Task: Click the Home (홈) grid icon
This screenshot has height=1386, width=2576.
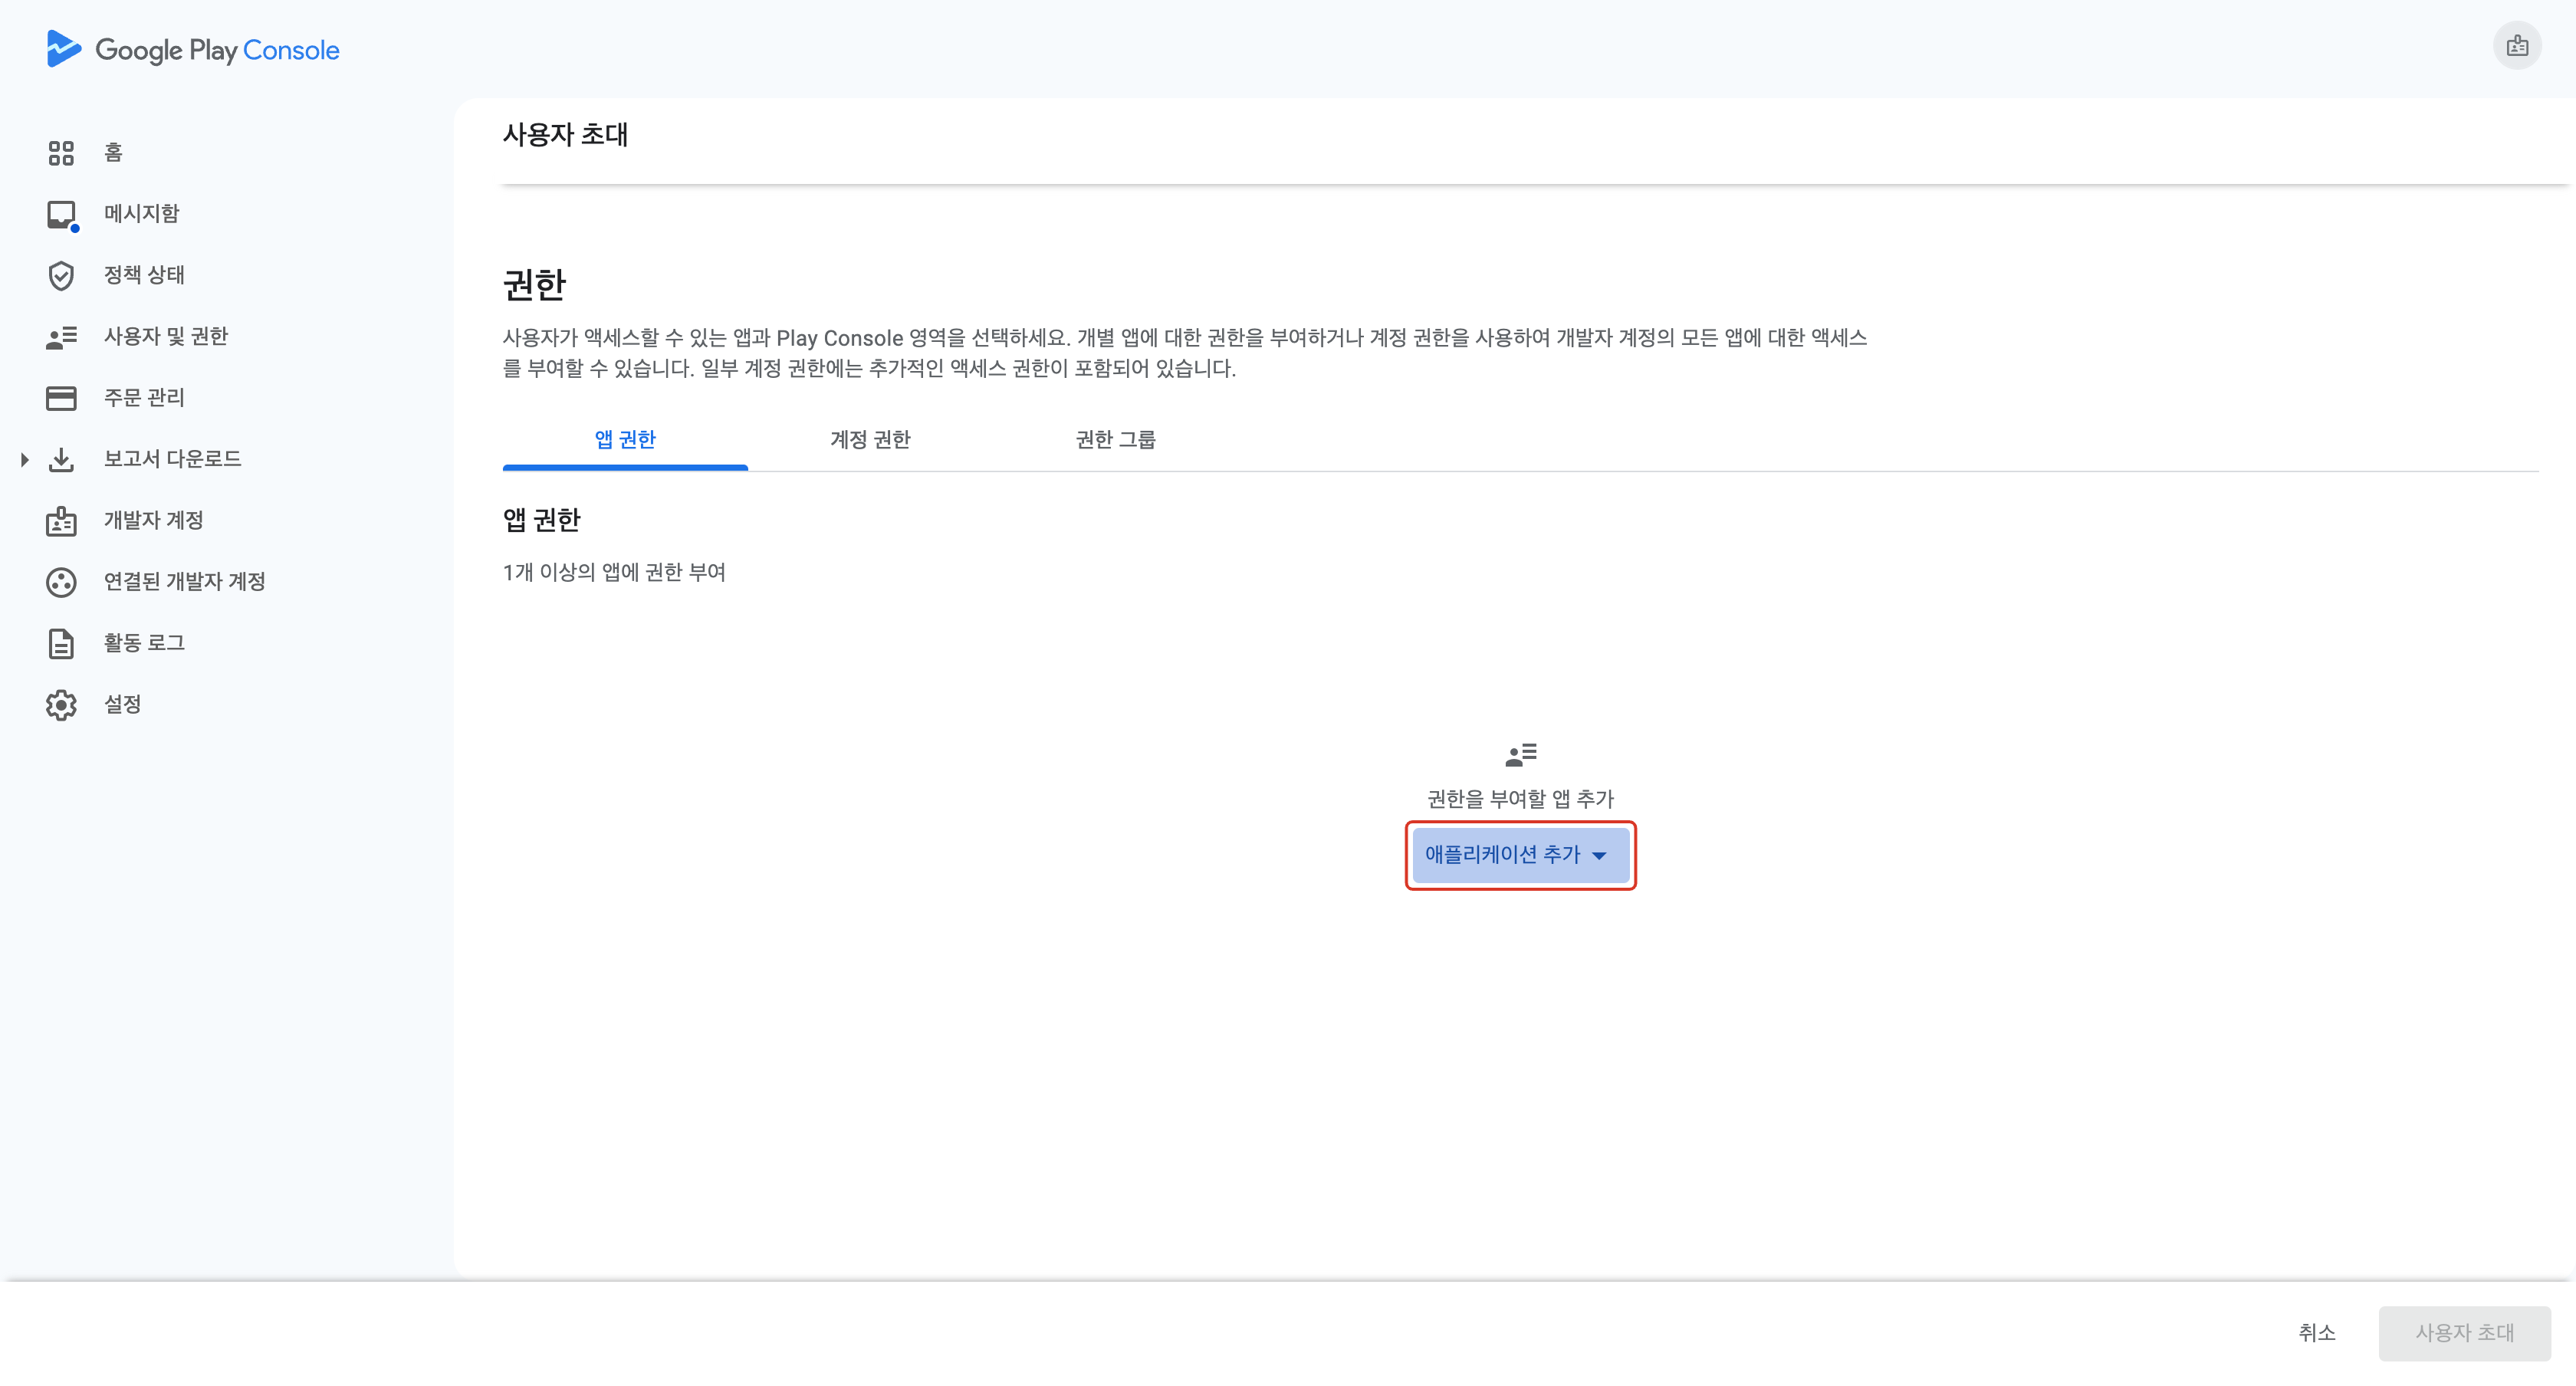Action: (x=61, y=153)
